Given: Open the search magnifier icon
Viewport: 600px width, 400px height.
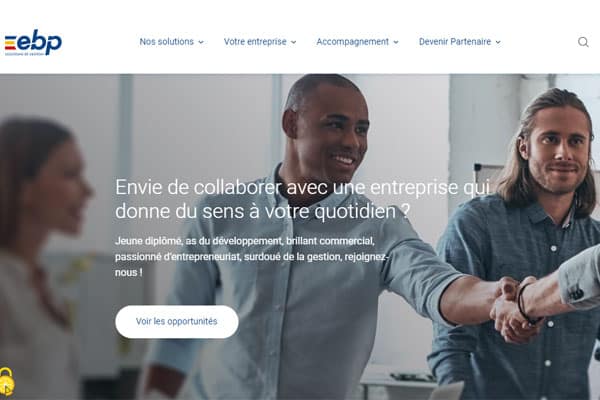Looking at the screenshot, I should coord(583,42).
